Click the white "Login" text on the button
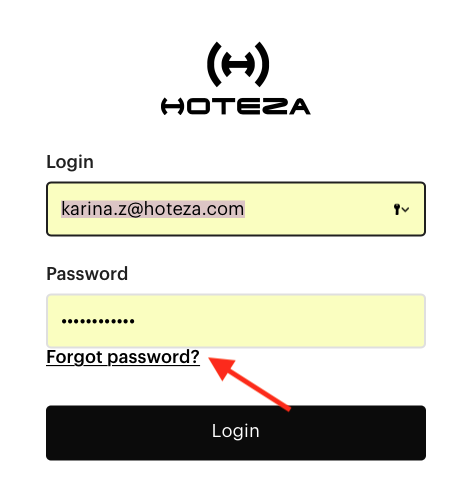 (x=236, y=431)
